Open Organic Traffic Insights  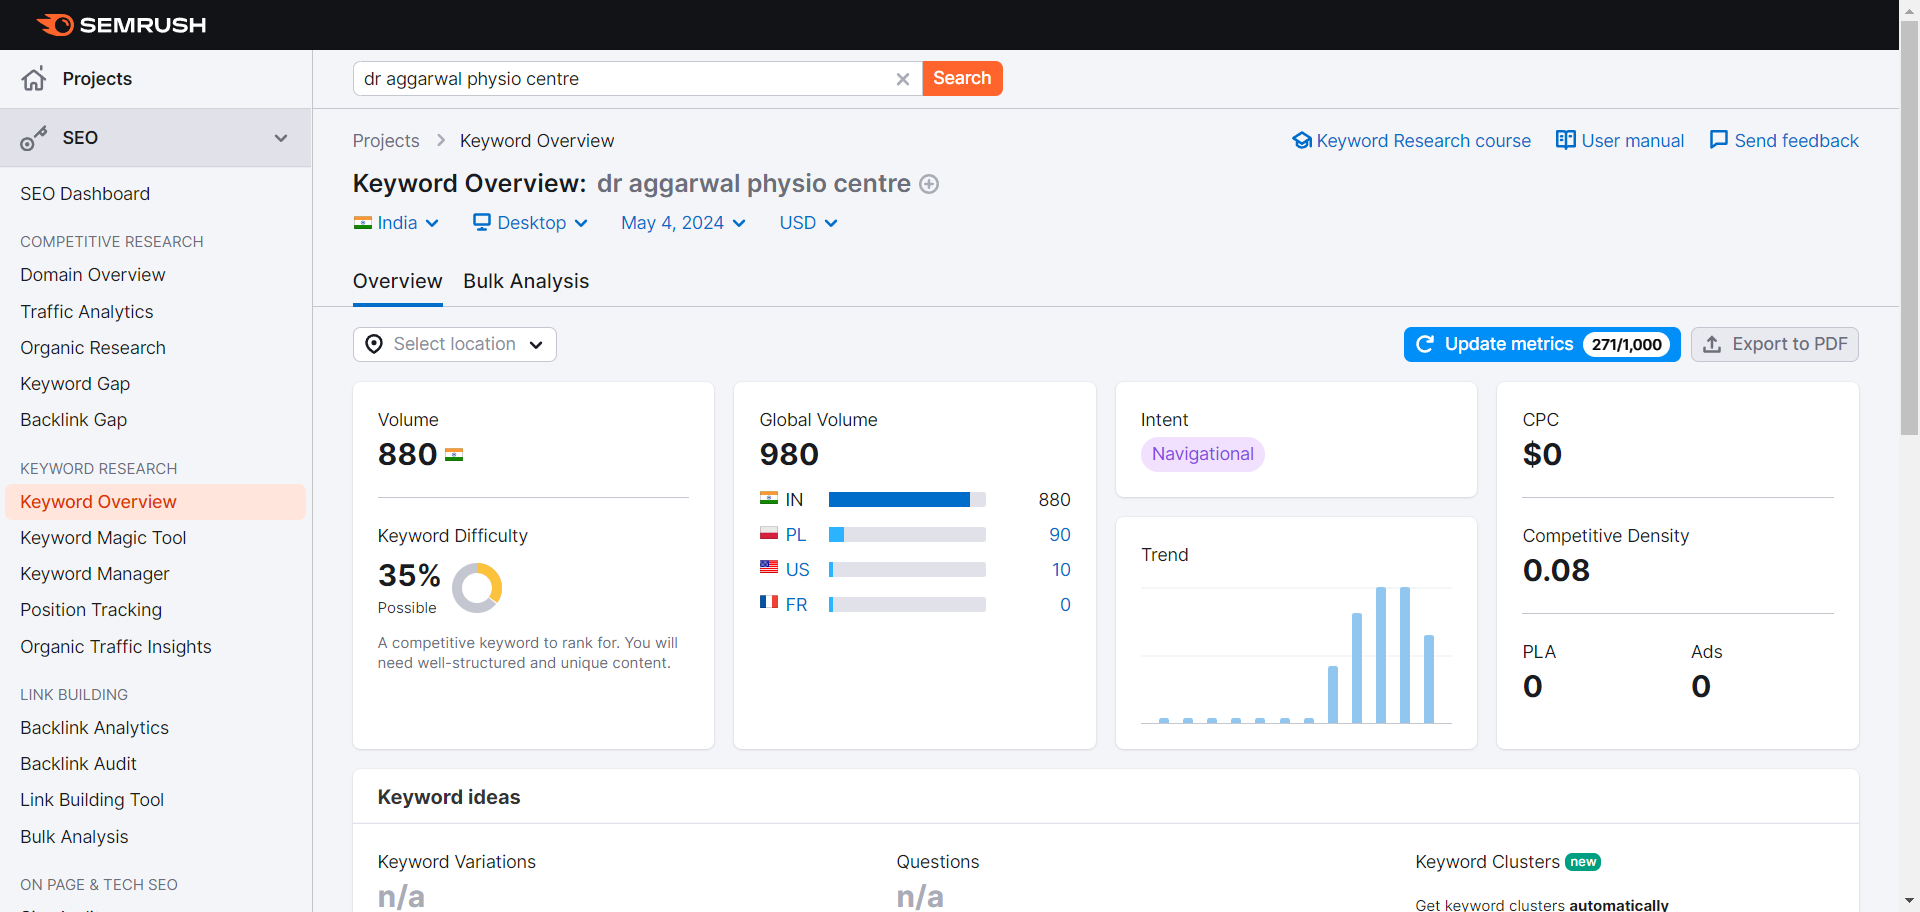click(x=116, y=647)
